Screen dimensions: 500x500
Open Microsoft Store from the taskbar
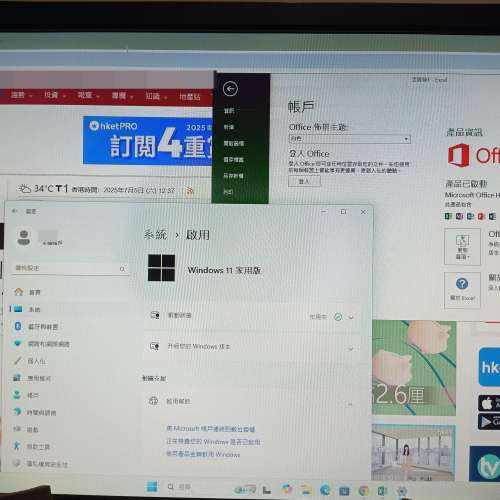tap(344, 491)
